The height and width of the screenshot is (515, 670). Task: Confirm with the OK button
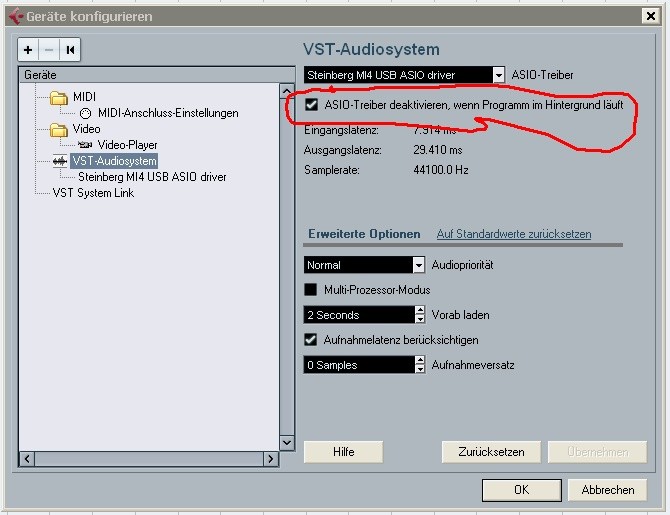[x=522, y=490]
